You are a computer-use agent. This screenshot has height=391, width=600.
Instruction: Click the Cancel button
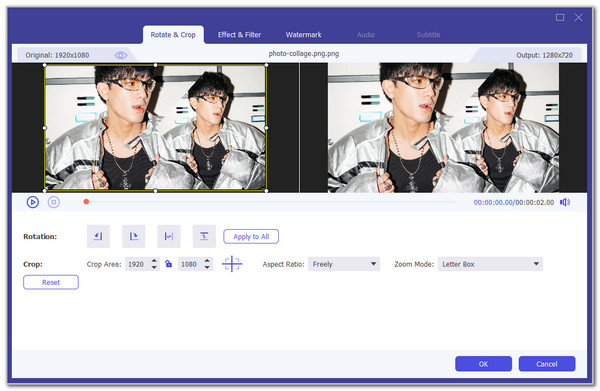click(547, 364)
